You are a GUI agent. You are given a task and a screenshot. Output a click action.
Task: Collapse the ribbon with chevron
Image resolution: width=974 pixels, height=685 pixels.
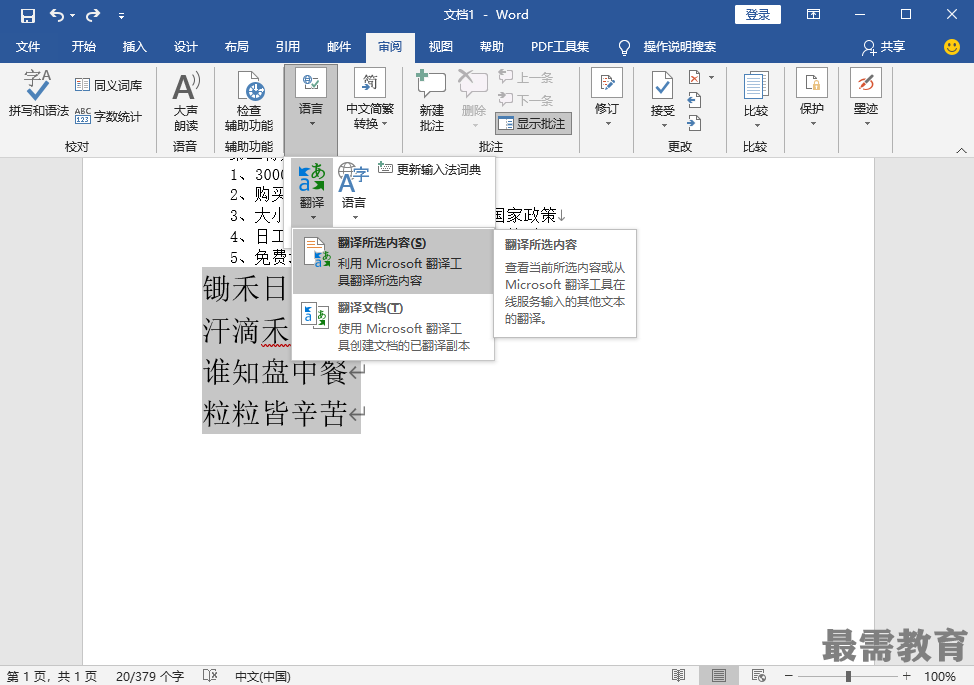(961, 150)
